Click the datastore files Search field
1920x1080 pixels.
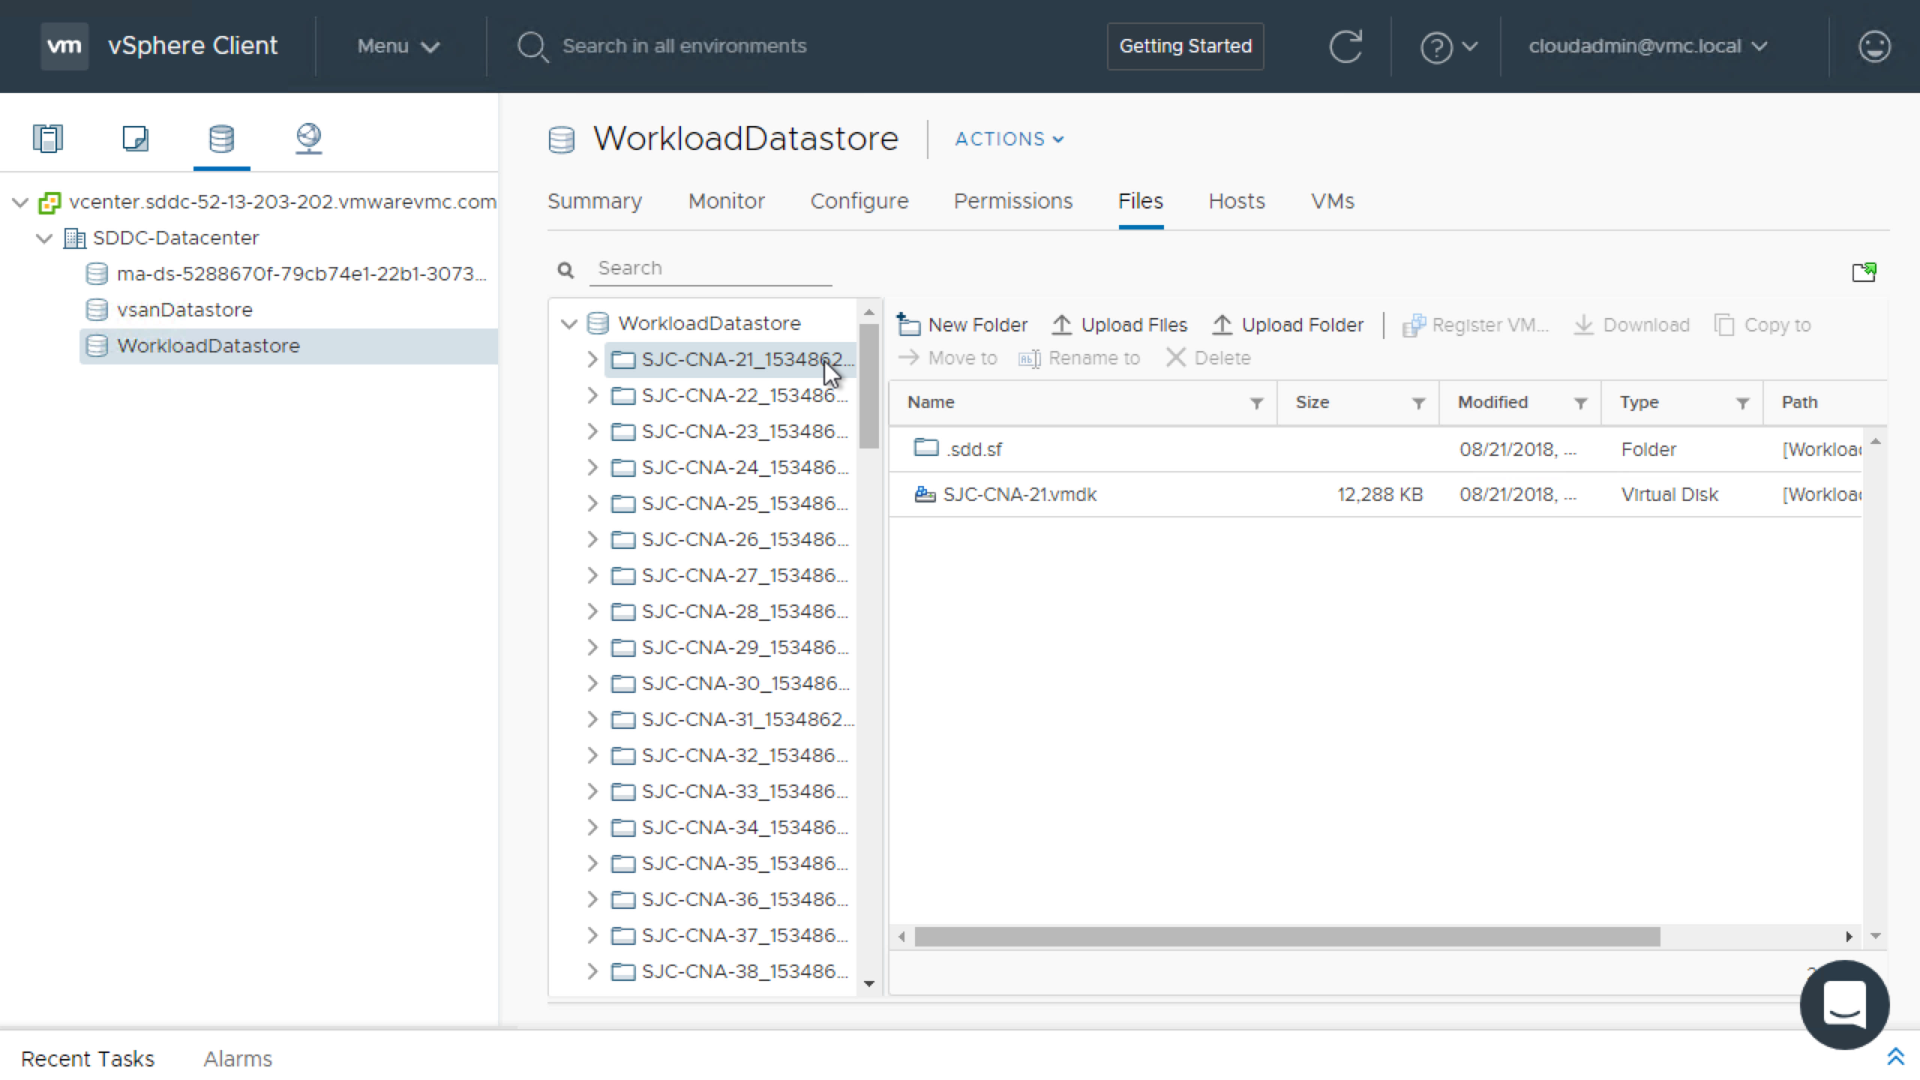coord(712,268)
